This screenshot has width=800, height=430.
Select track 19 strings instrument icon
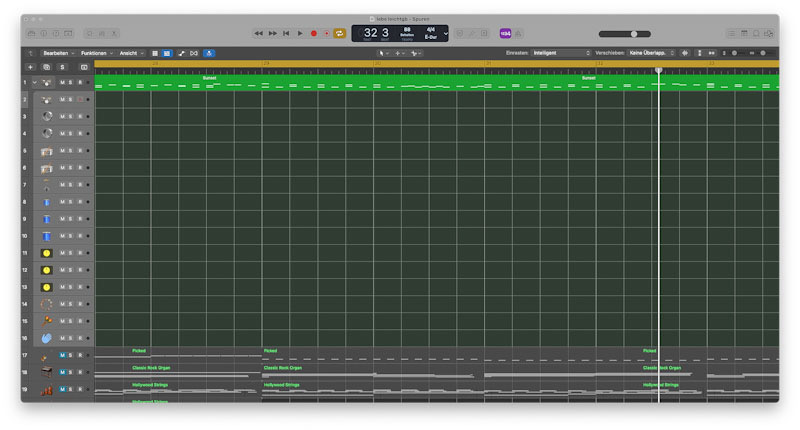coord(46,390)
